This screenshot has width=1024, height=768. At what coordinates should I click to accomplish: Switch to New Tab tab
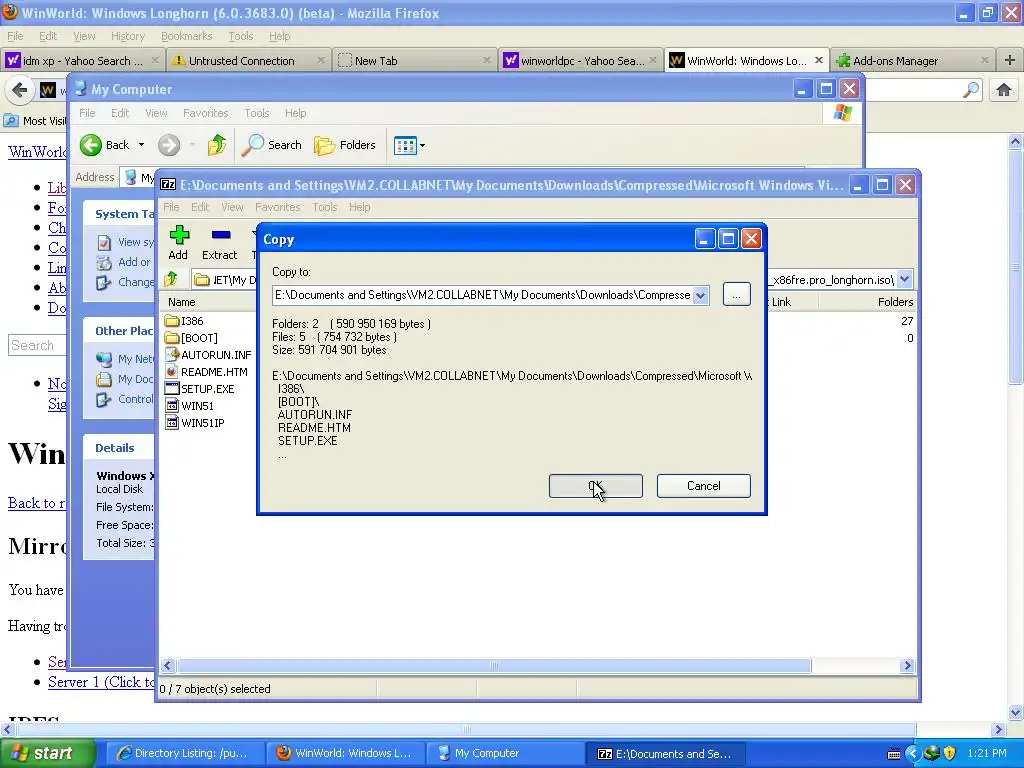[414, 61]
